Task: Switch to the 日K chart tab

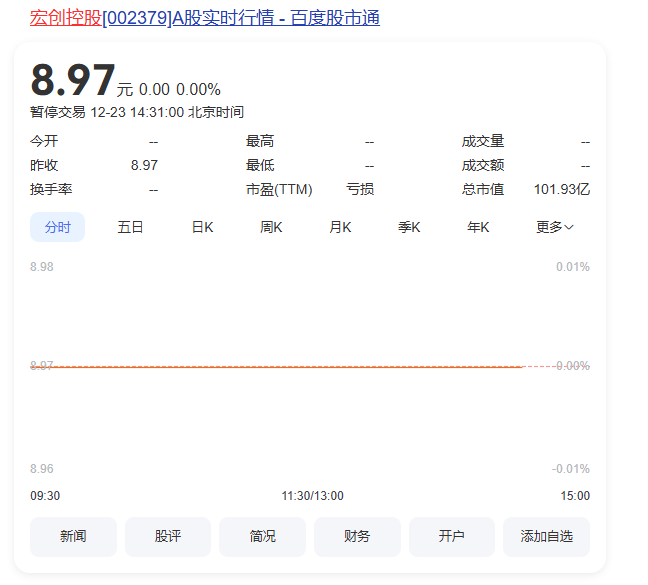Action: [202, 227]
